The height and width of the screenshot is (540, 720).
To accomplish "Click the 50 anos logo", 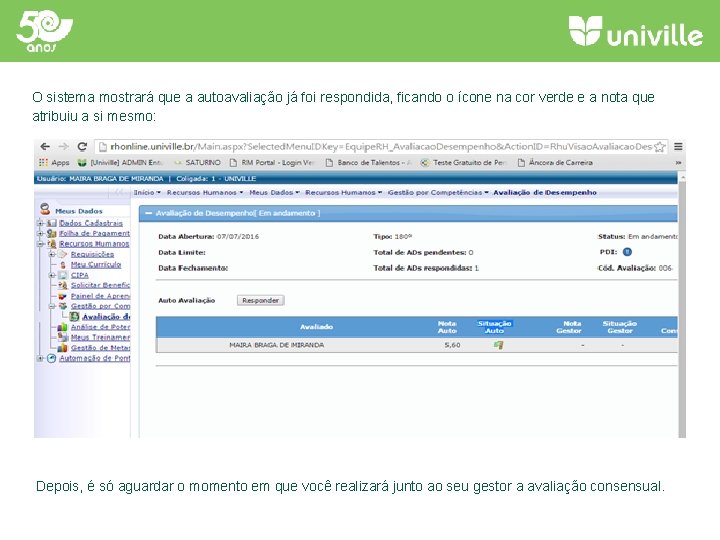I will click(44, 31).
